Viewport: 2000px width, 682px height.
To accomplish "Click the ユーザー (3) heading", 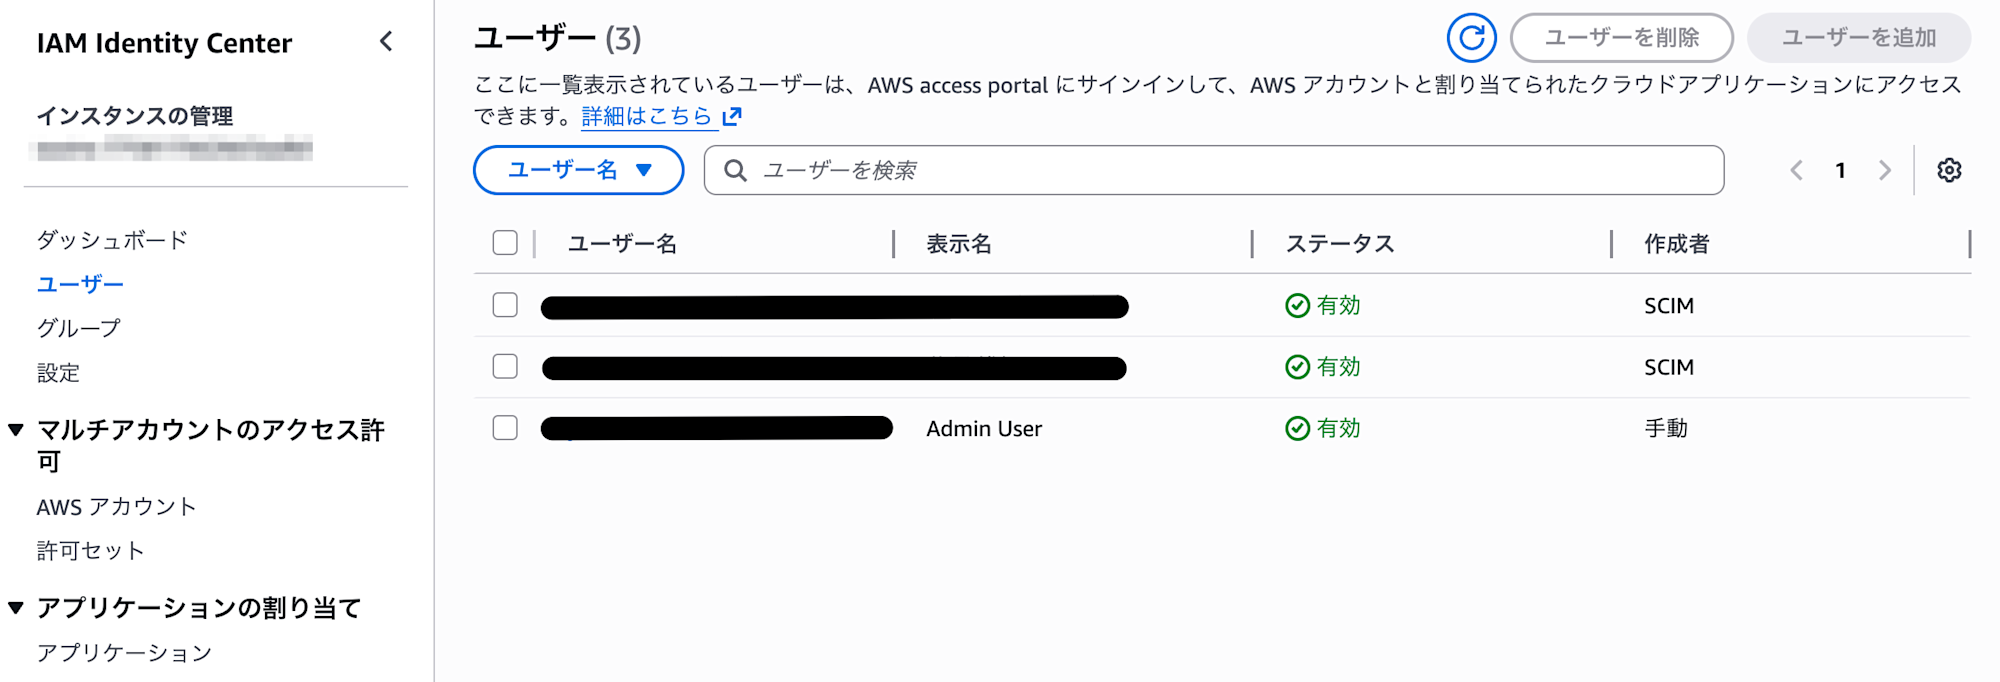I will 557,38.
